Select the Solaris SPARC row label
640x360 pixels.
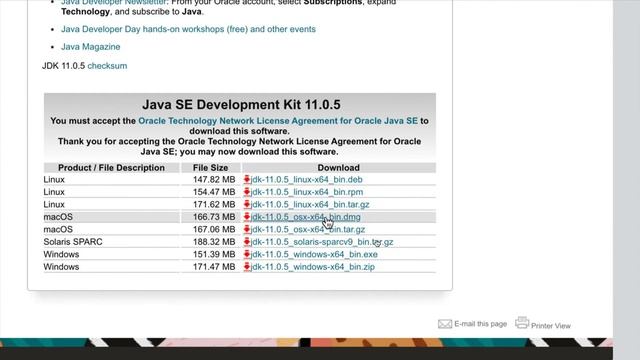(x=73, y=242)
